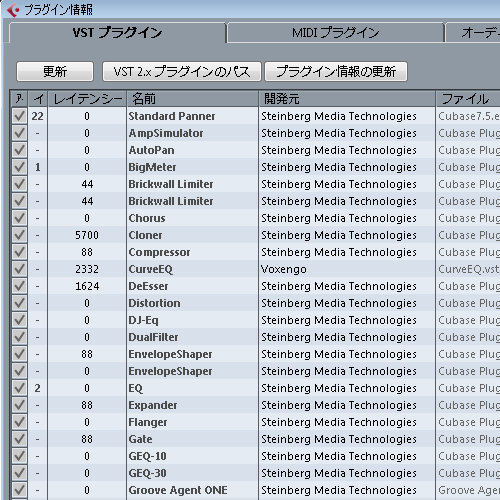Screen dimensions: 500x500
Task: Select the Groove Agent ONE name
Action: point(178,490)
